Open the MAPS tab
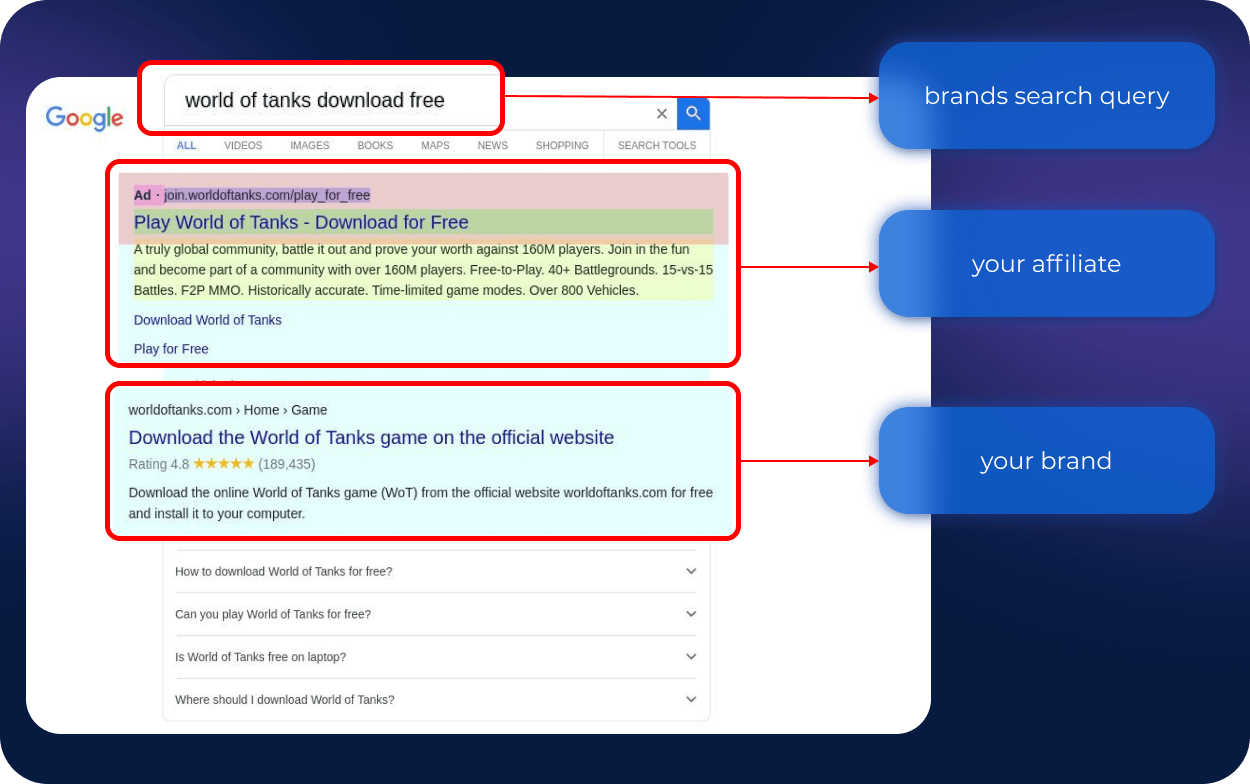Viewport: 1250px width, 784px height. (x=435, y=145)
